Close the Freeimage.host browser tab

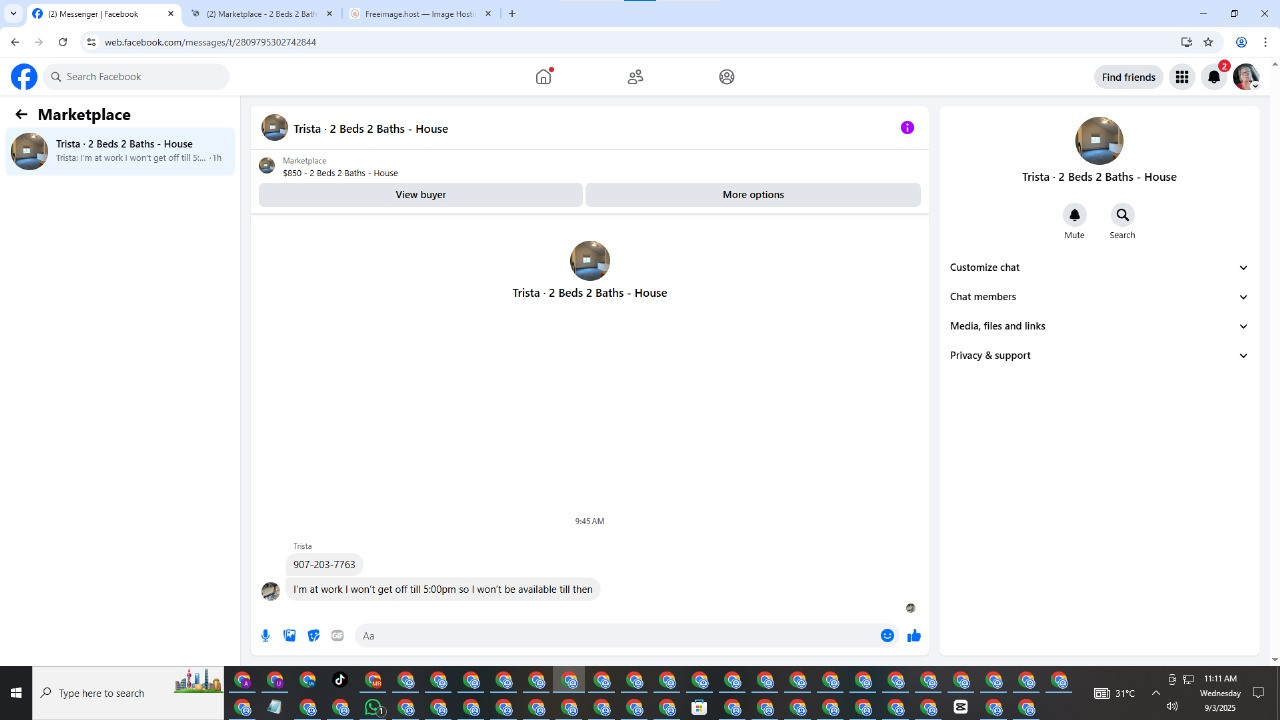(x=488, y=14)
